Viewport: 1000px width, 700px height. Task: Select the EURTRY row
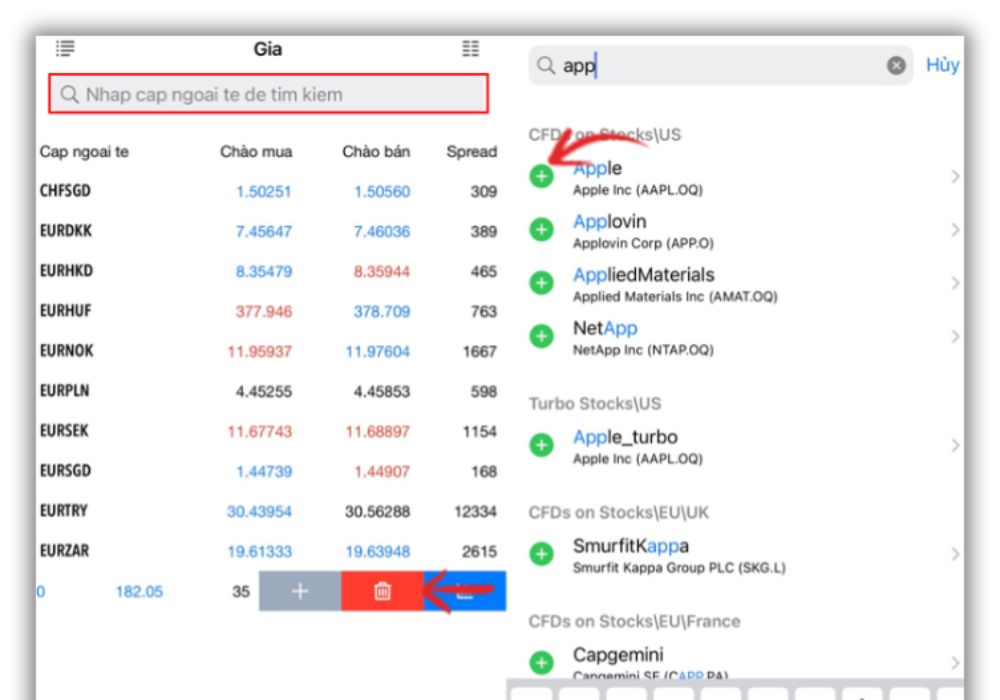[268, 511]
